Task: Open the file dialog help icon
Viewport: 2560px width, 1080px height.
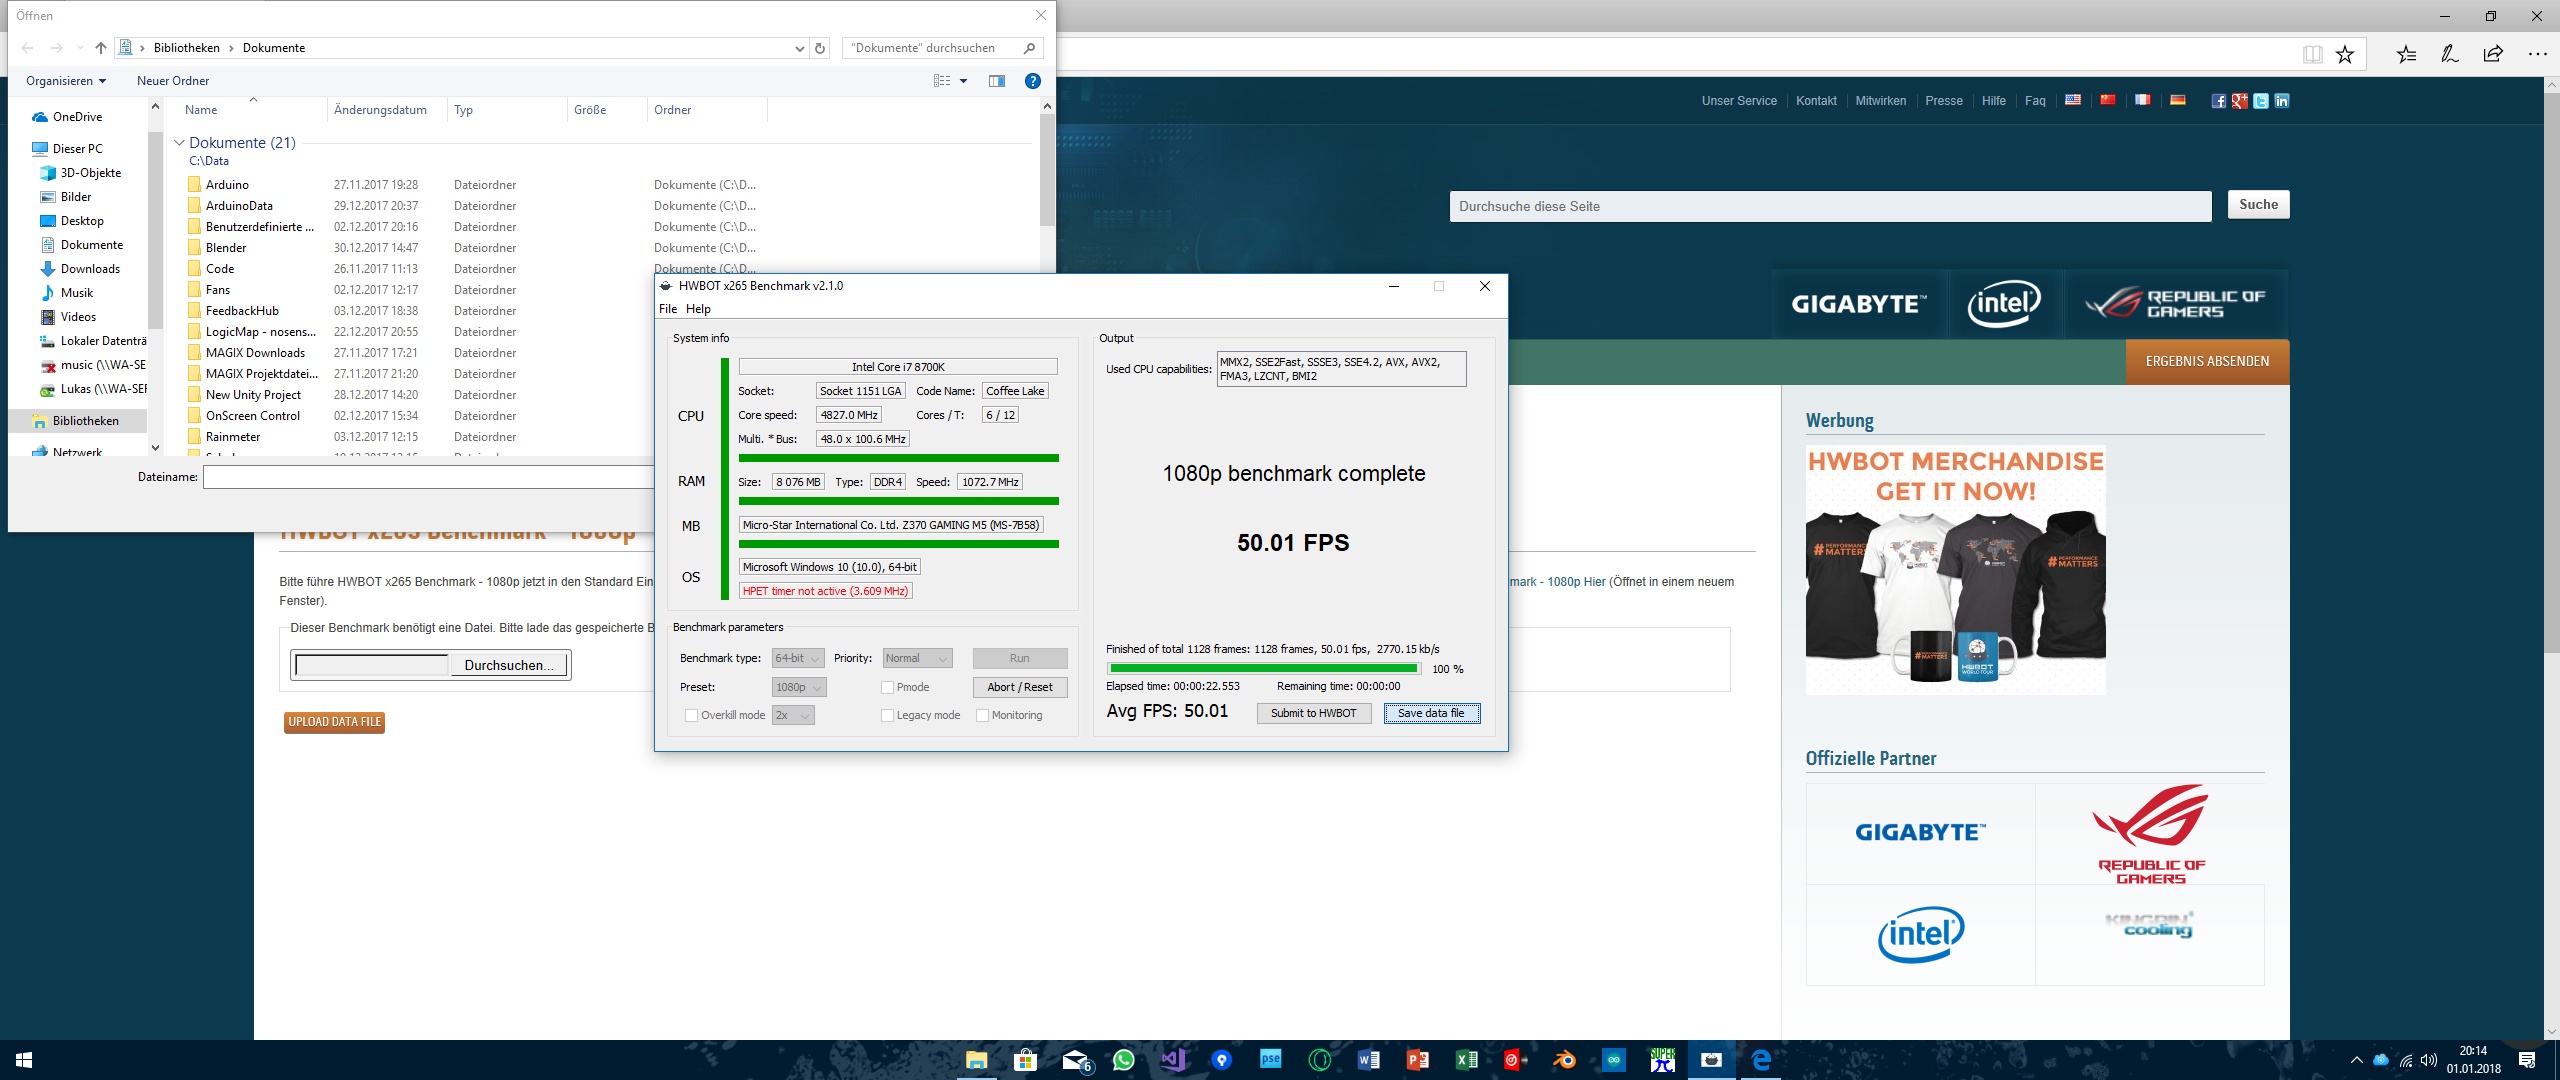Action: [x=1033, y=81]
